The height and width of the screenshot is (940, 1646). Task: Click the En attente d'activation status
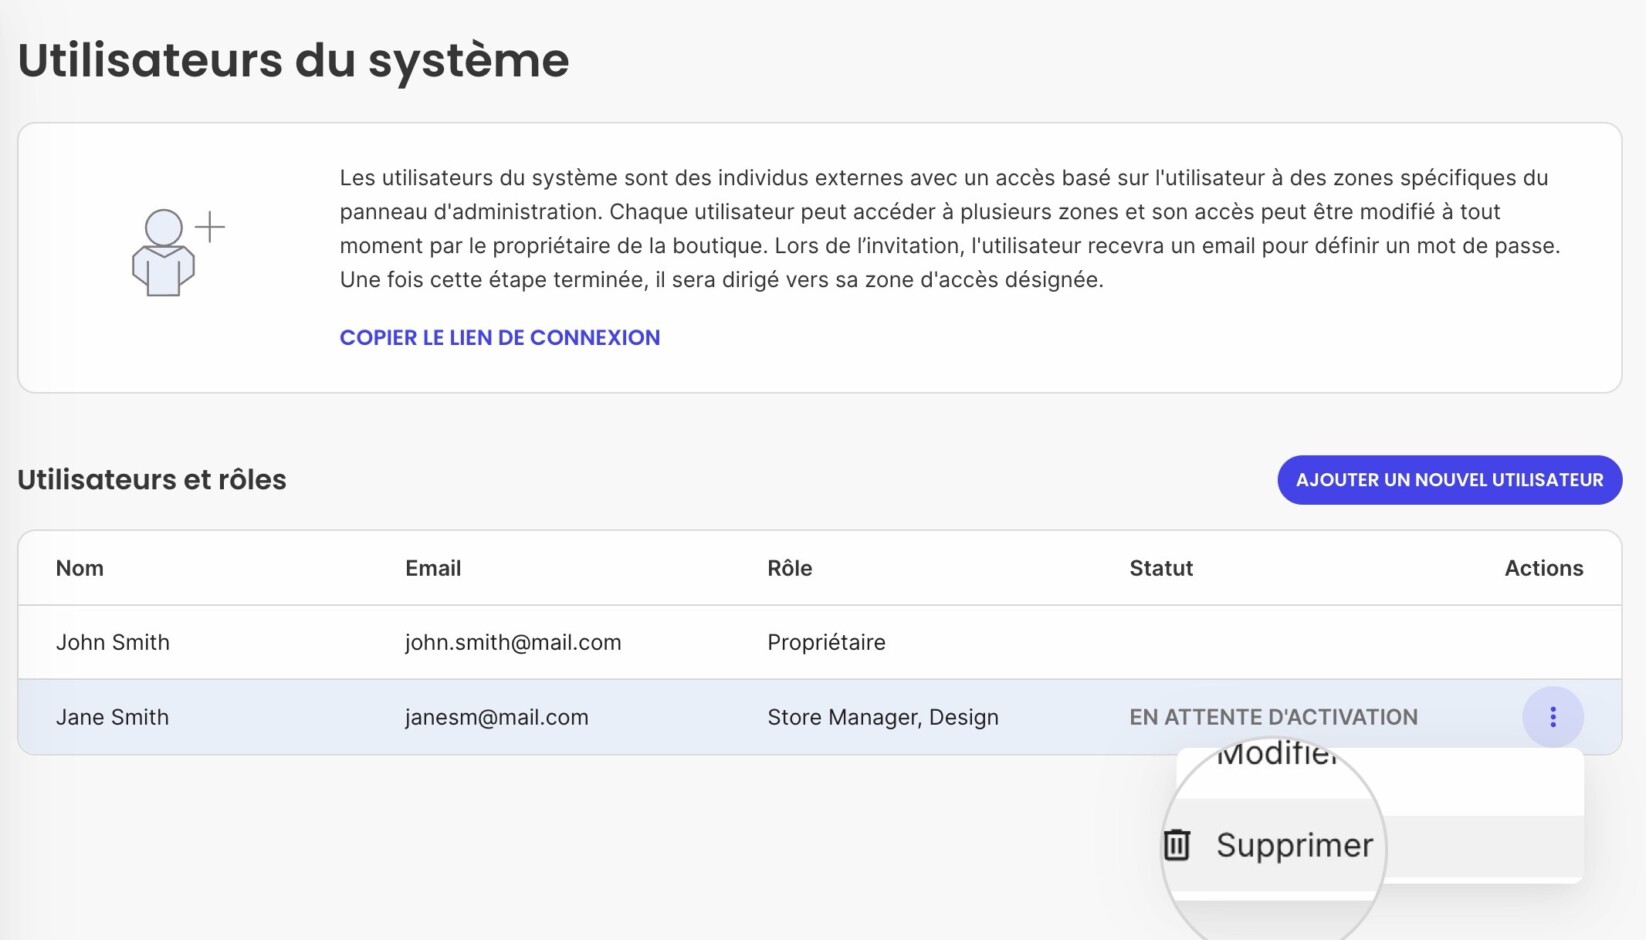pos(1273,717)
